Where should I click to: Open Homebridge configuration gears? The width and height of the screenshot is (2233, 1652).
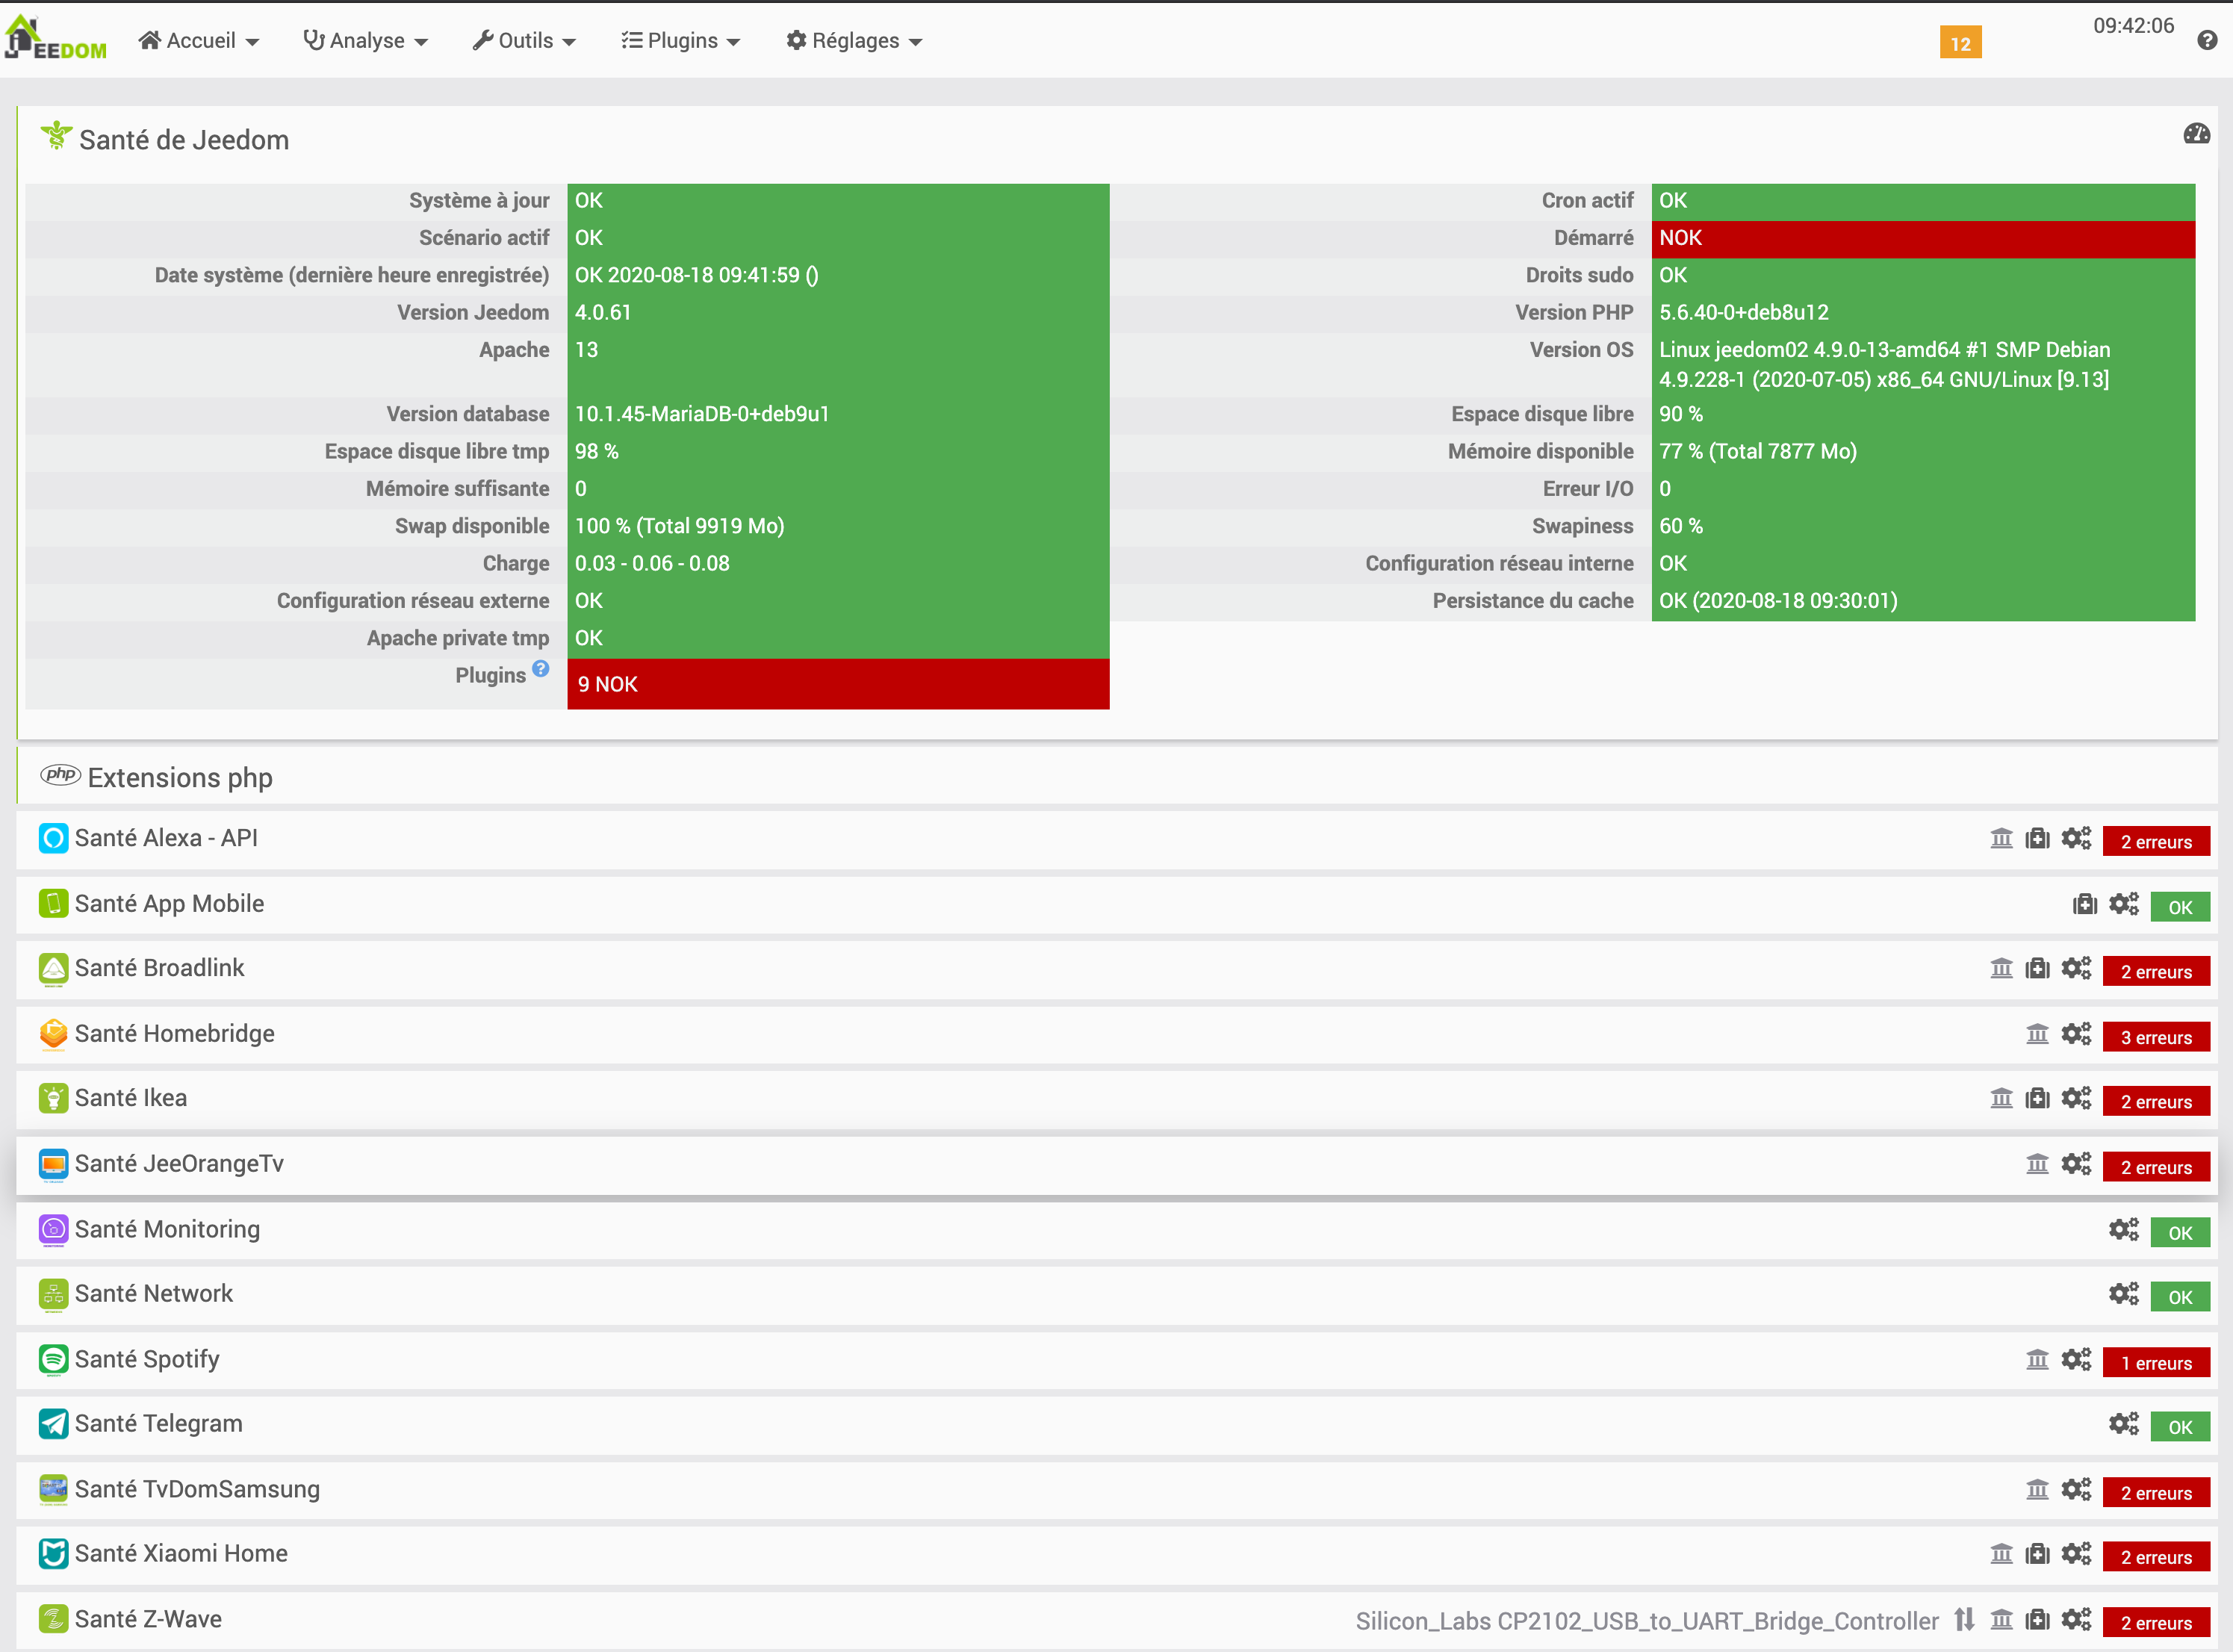tap(2076, 1035)
